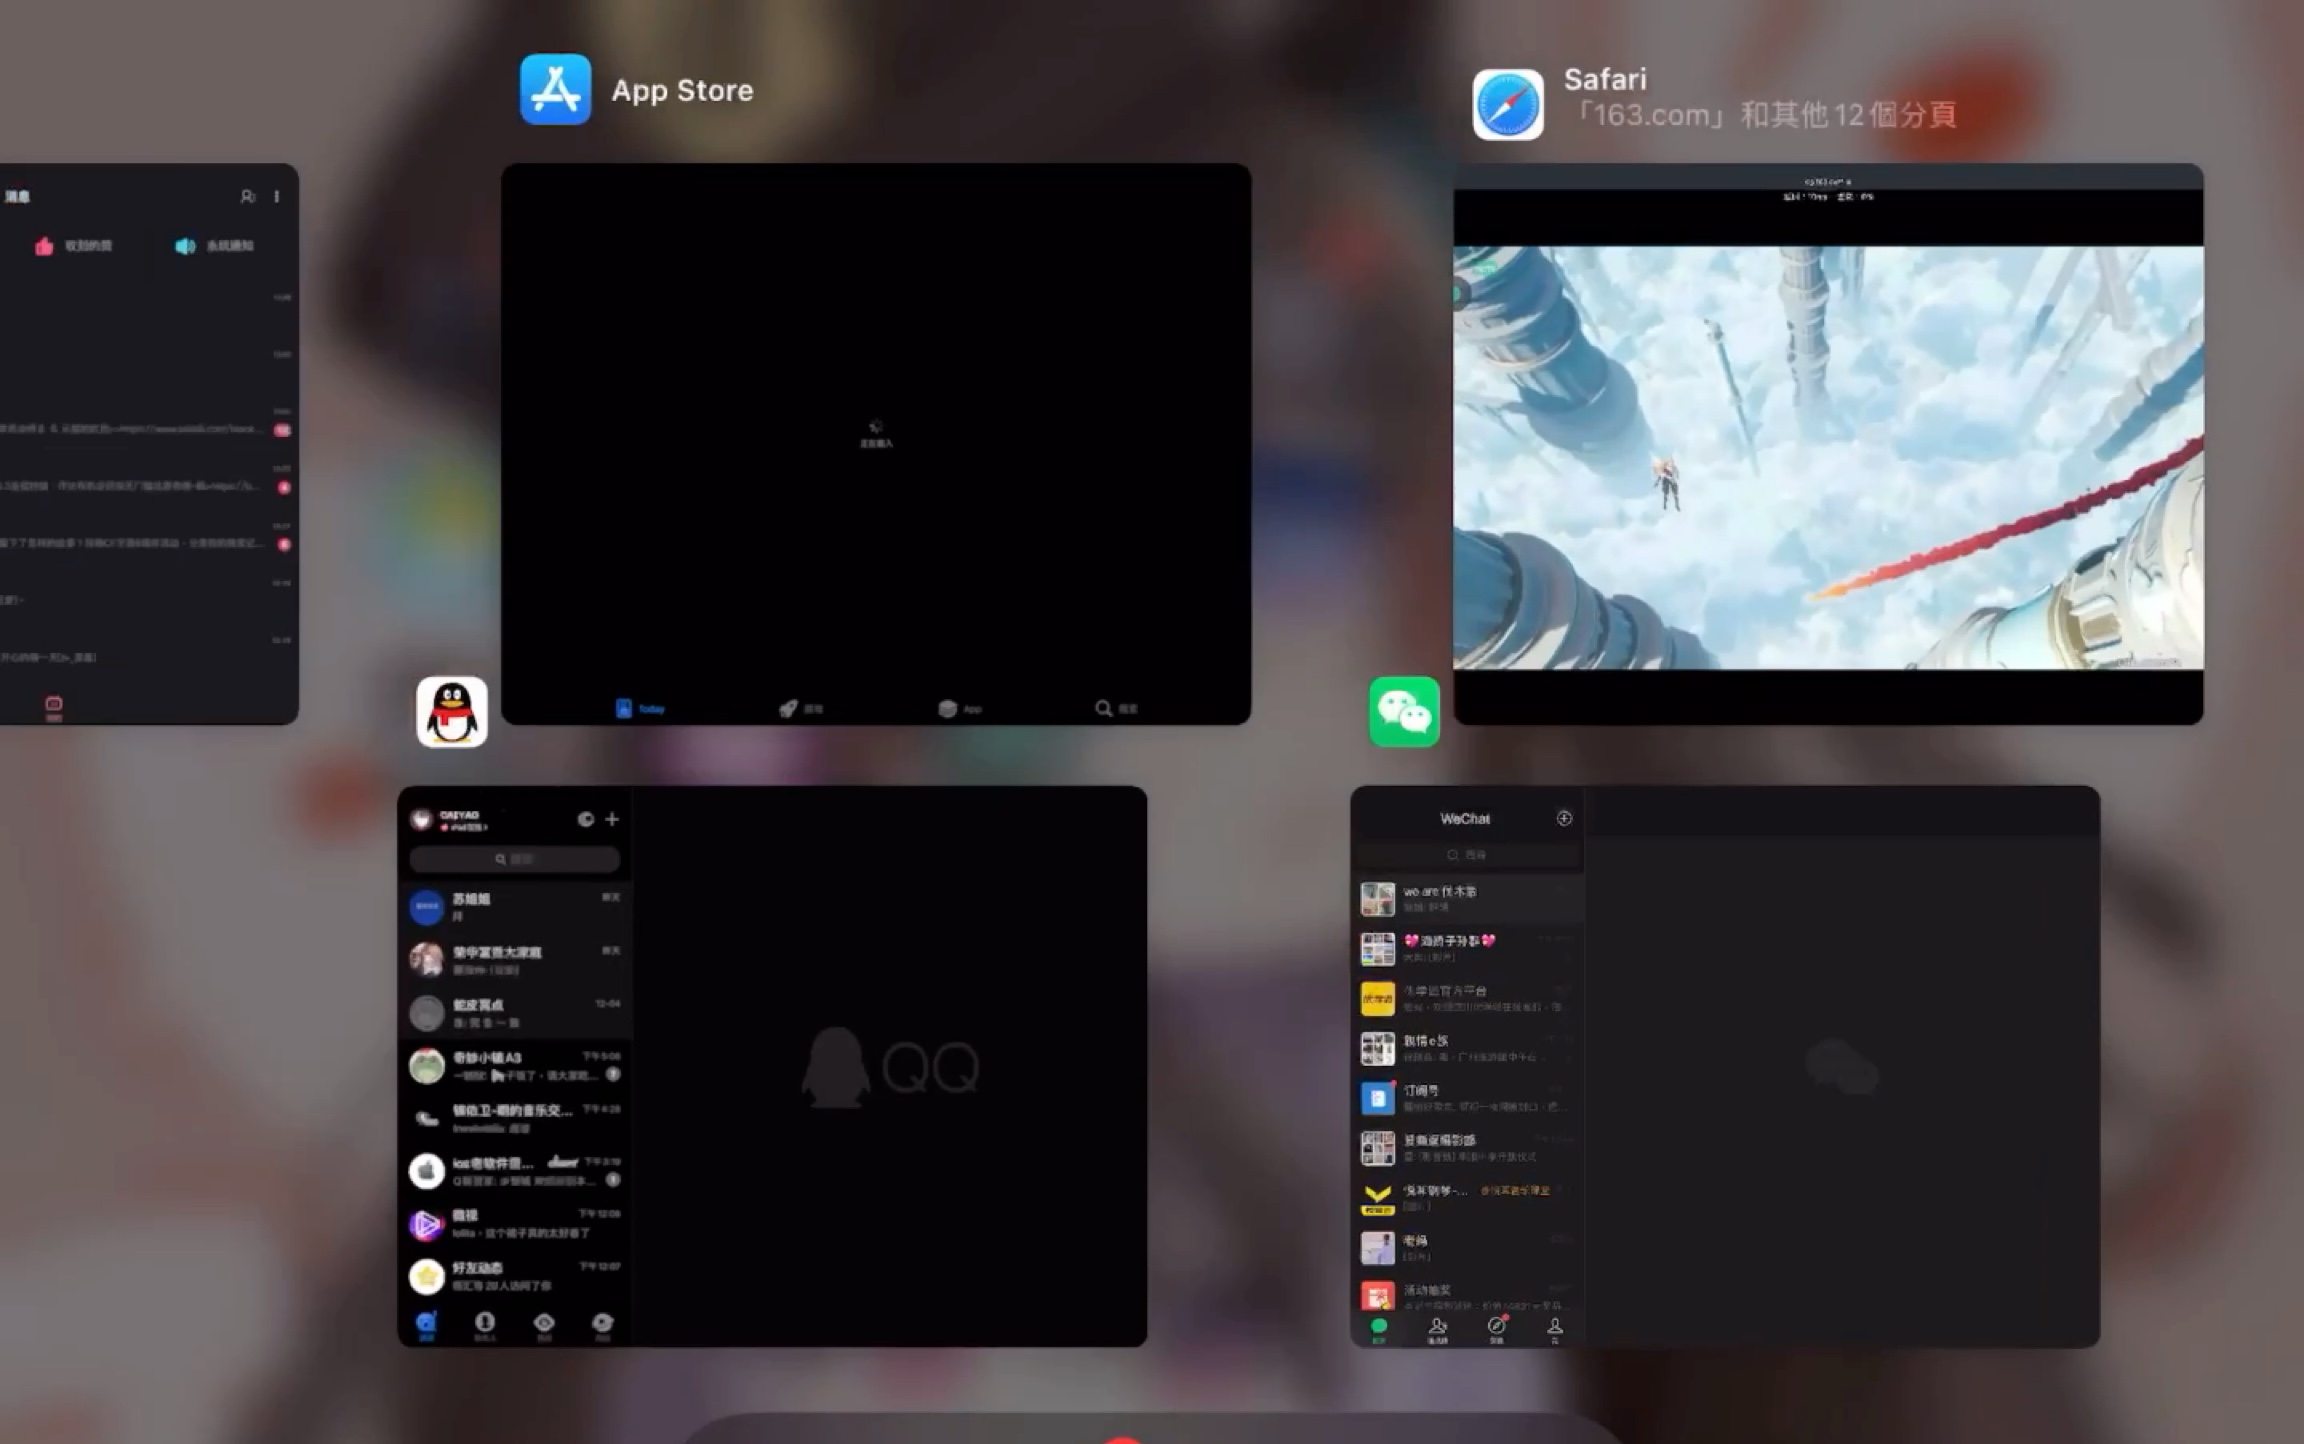The height and width of the screenshot is (1444, 2304).
Task: Tap the pink bottom tab icon in leftmost app
Action: point(54,706)
